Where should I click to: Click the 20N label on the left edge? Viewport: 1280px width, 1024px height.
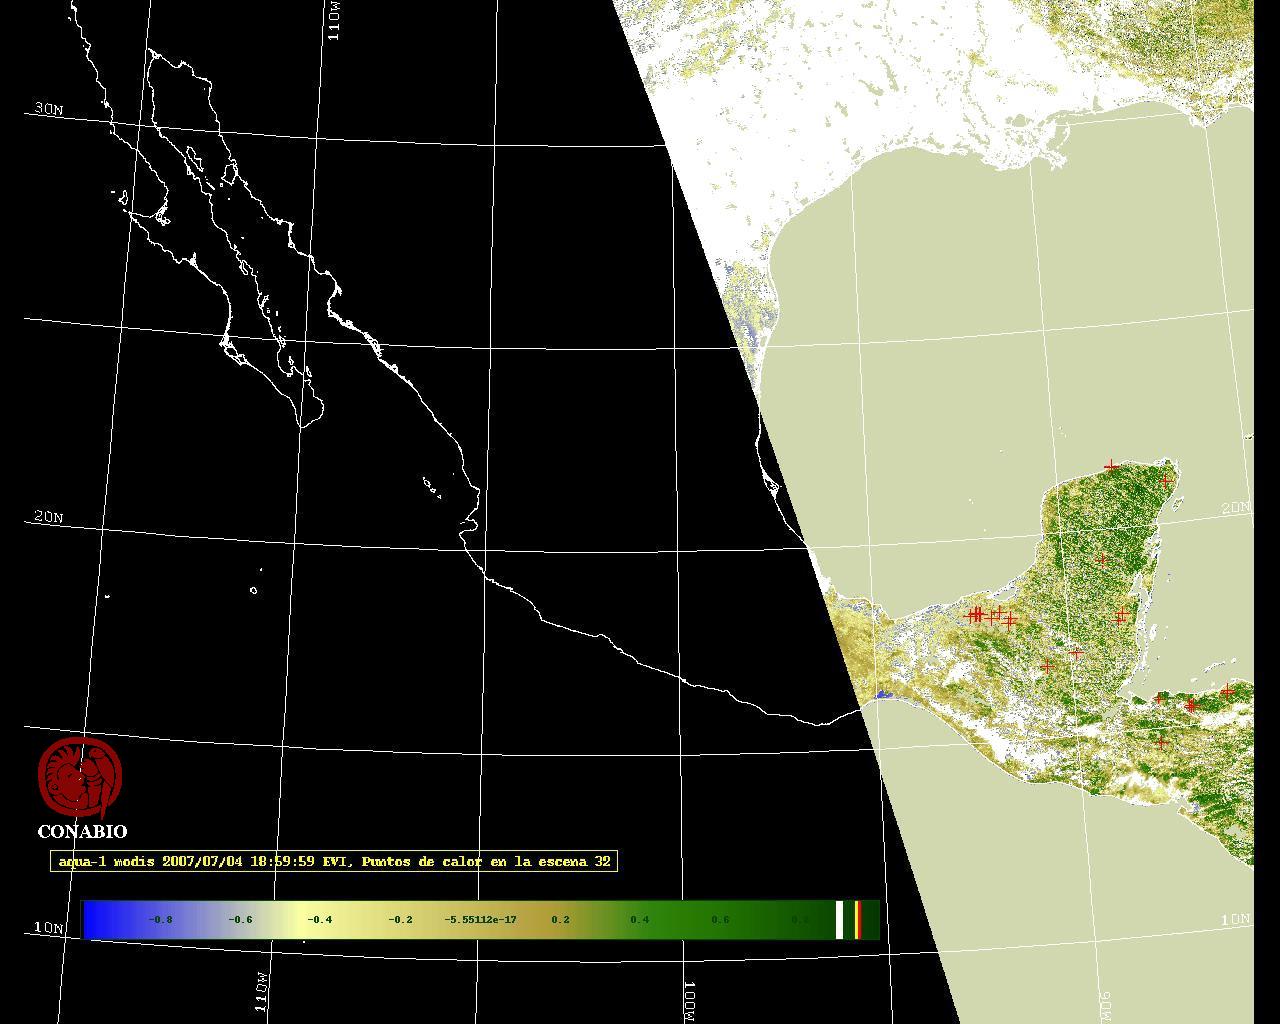pos(48,517)
